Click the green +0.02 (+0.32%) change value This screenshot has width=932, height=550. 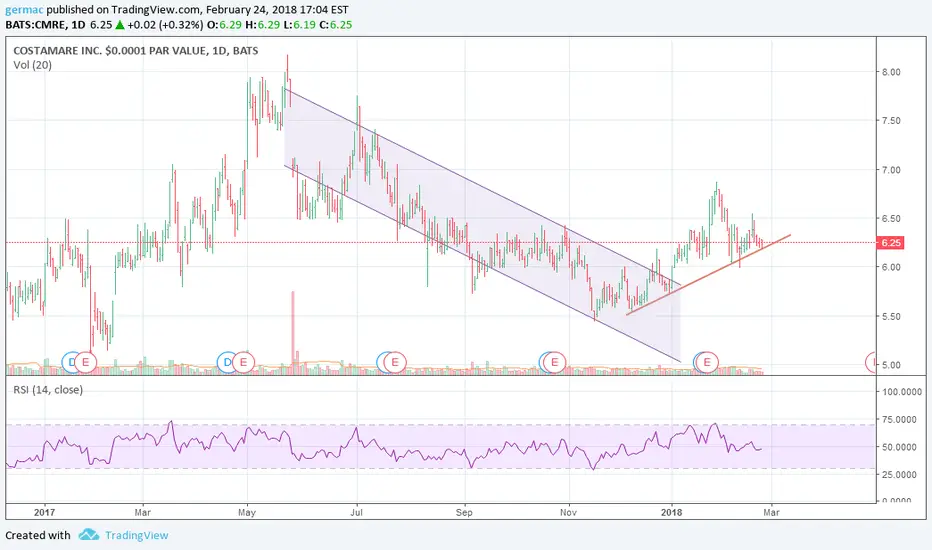tap(165, 25)
